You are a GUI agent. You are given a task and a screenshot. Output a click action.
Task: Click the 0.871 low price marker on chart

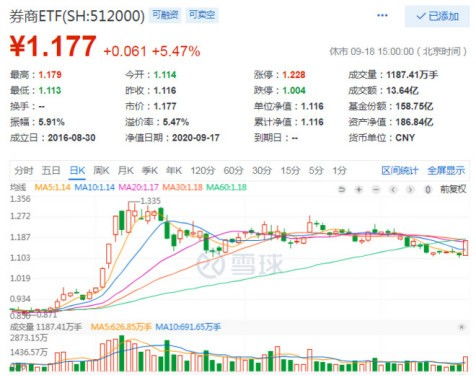click(x=47, y=314)
